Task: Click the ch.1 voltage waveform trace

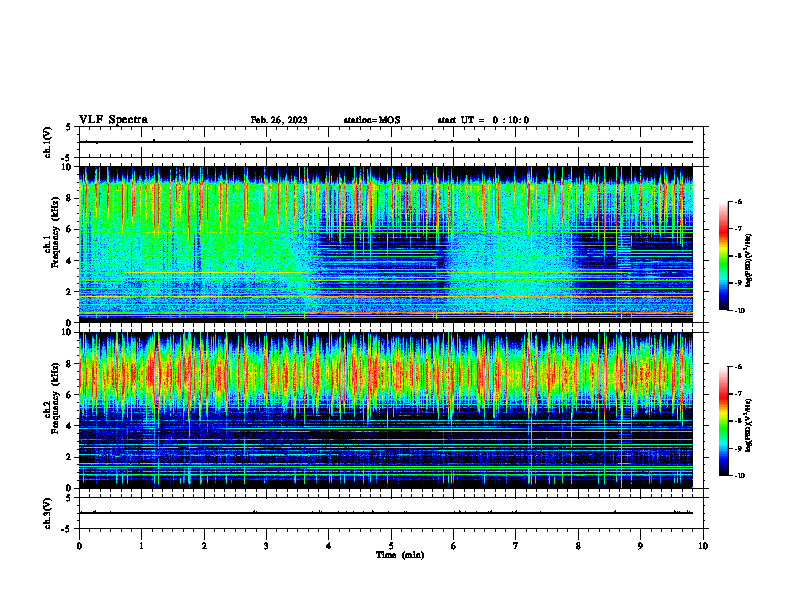Action: (386, 142)
